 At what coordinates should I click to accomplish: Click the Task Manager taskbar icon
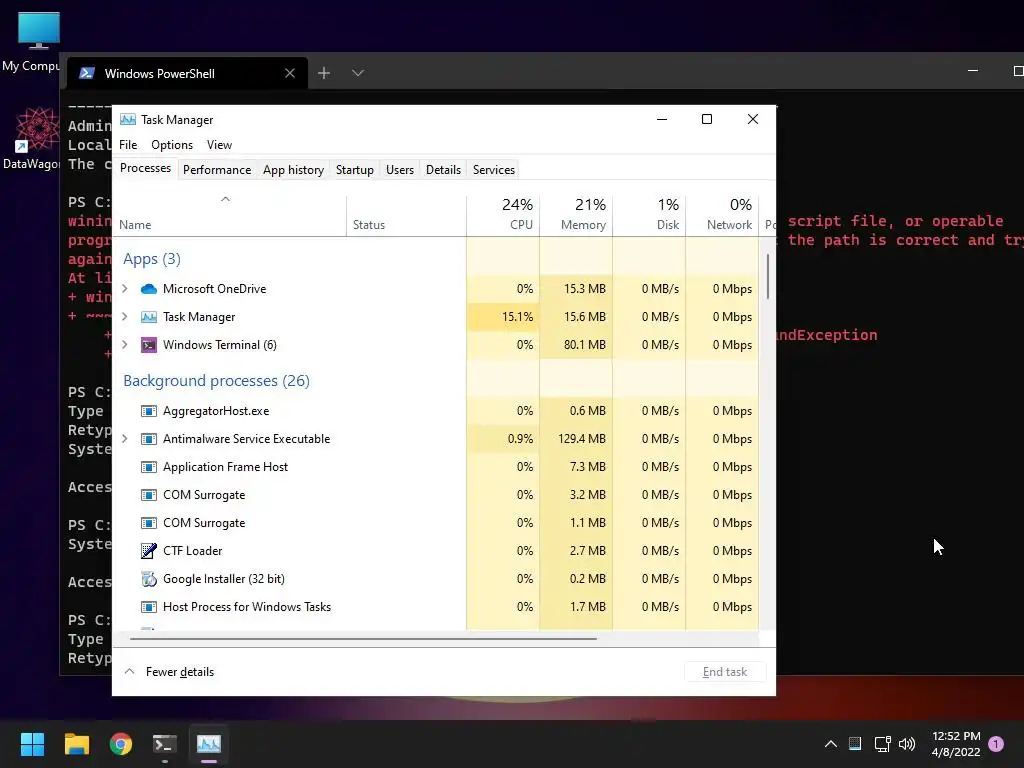[209, 744]
